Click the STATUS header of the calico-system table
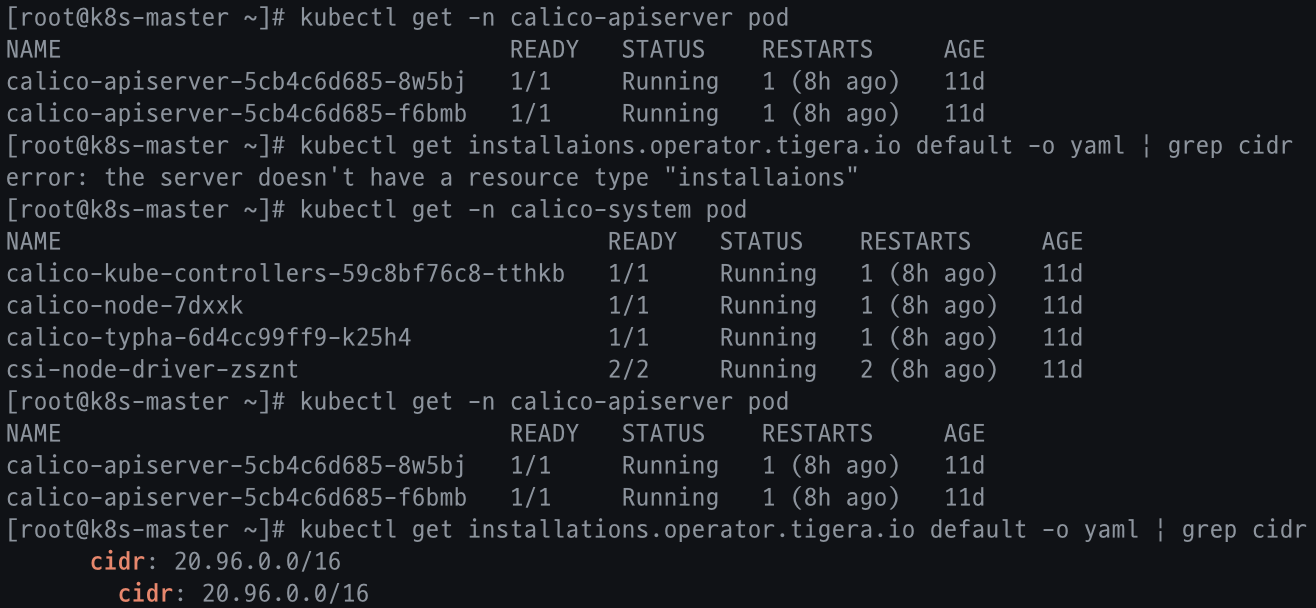Image resolution: width=1316 pixels, height=608 pixels. [x=760, y=242]
